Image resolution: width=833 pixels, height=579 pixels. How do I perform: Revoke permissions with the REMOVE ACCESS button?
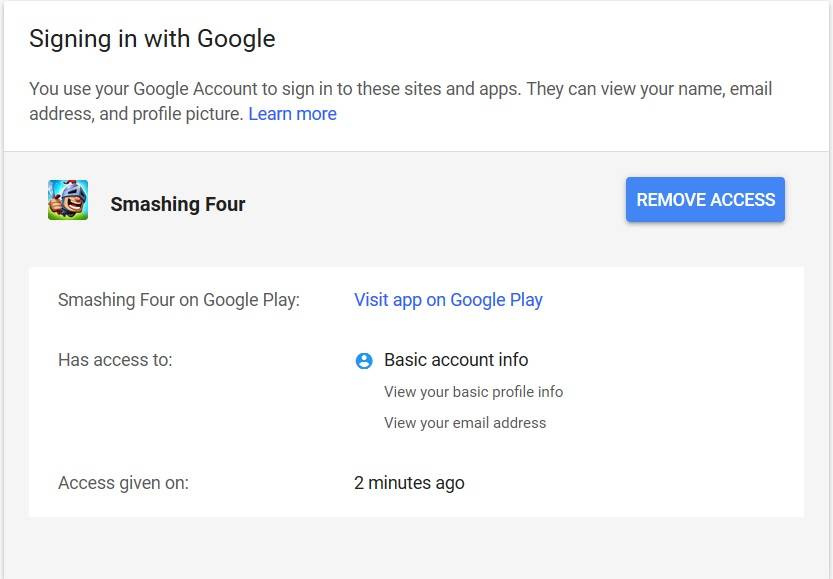click(705, 199)
